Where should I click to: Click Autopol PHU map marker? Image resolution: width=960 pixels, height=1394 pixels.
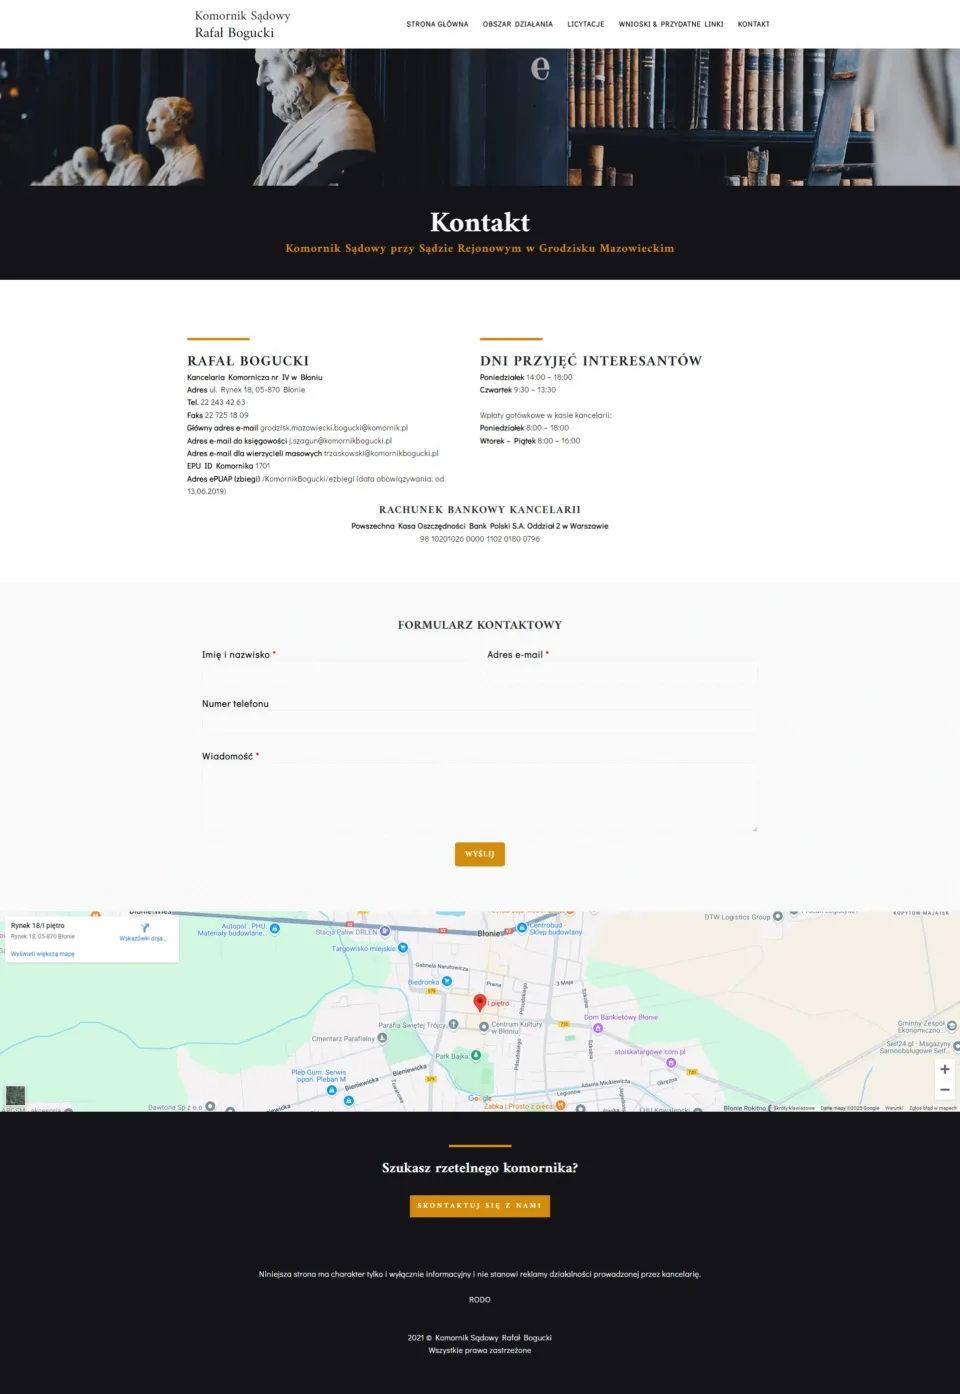point(275,929)
